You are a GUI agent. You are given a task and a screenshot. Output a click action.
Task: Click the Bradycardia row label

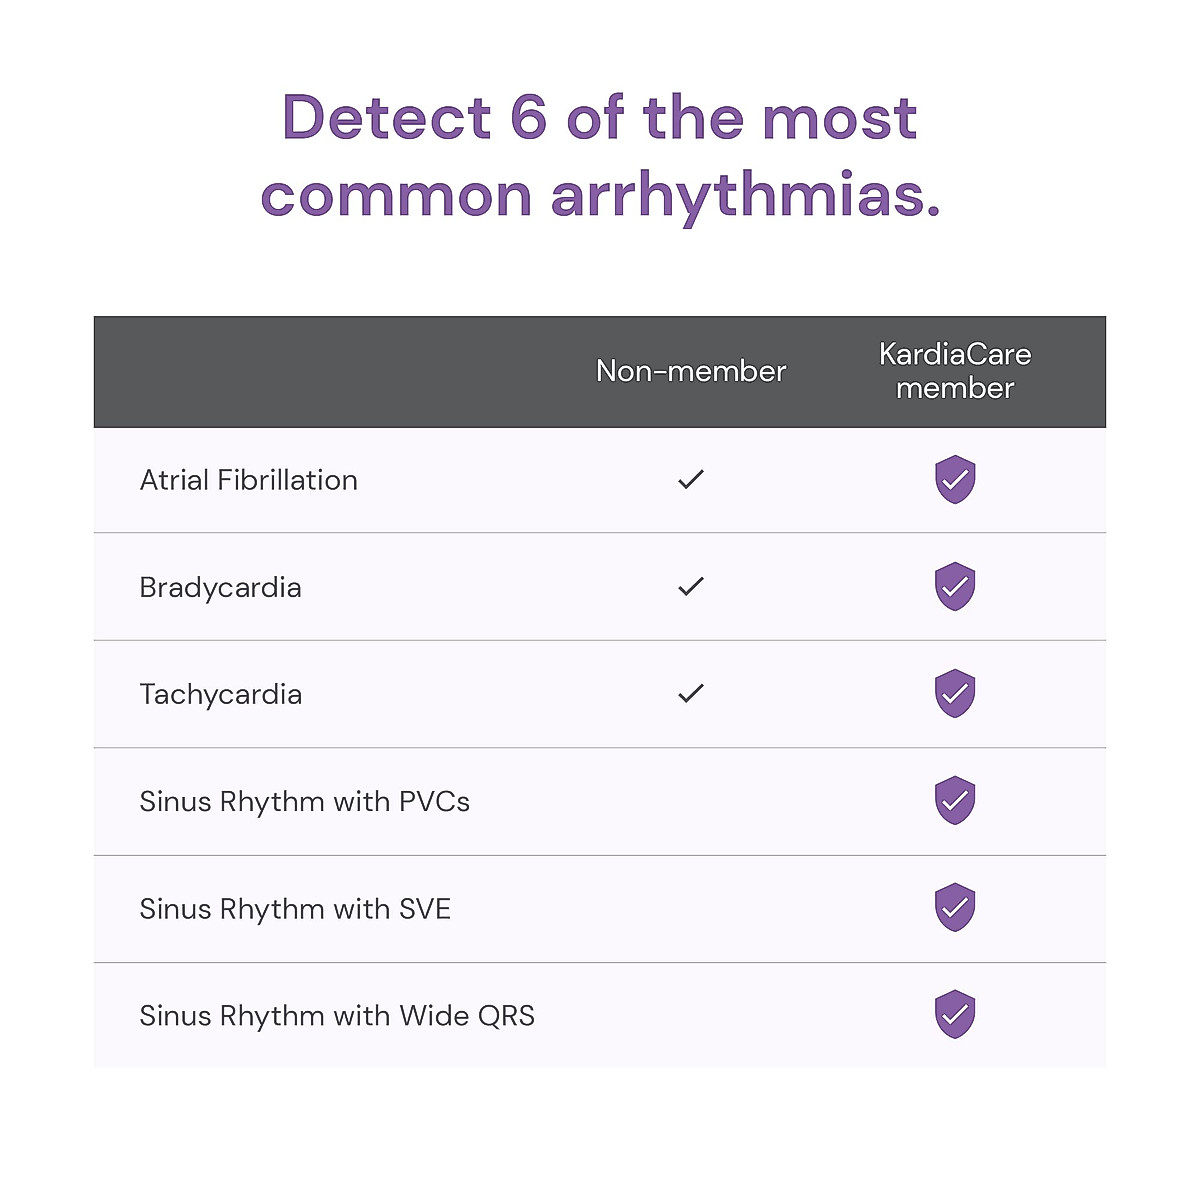coord(221,587)
